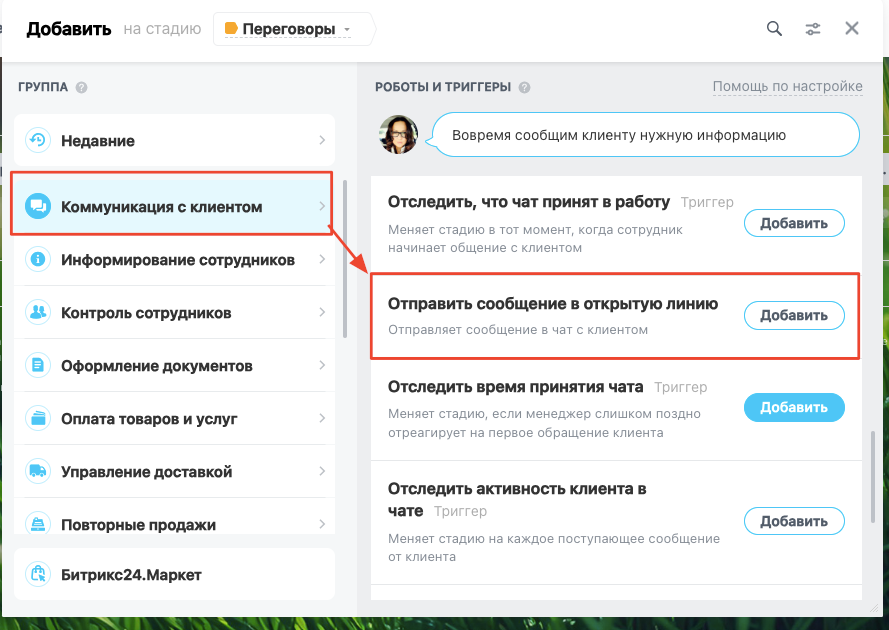
Task: Expand Повторные продажи chevron
Action: click(322, 524)
